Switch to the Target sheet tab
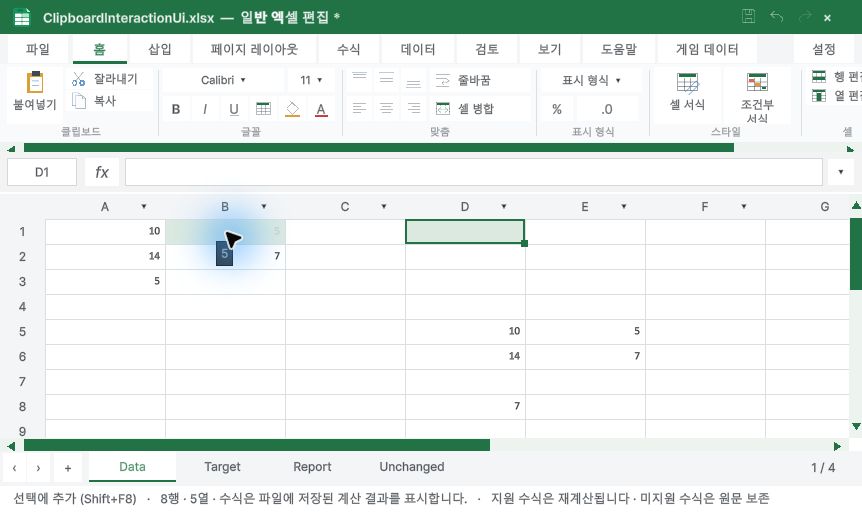This screenshot has height=512, width=862. click(222, 467)
